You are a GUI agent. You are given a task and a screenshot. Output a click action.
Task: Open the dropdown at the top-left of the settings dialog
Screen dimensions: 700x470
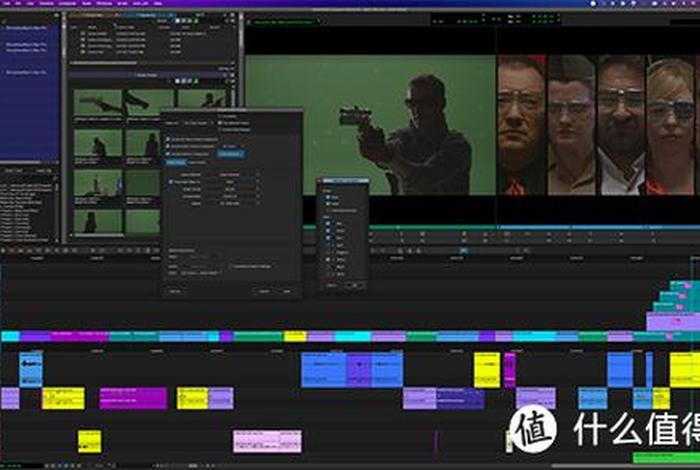click(170, 121)
